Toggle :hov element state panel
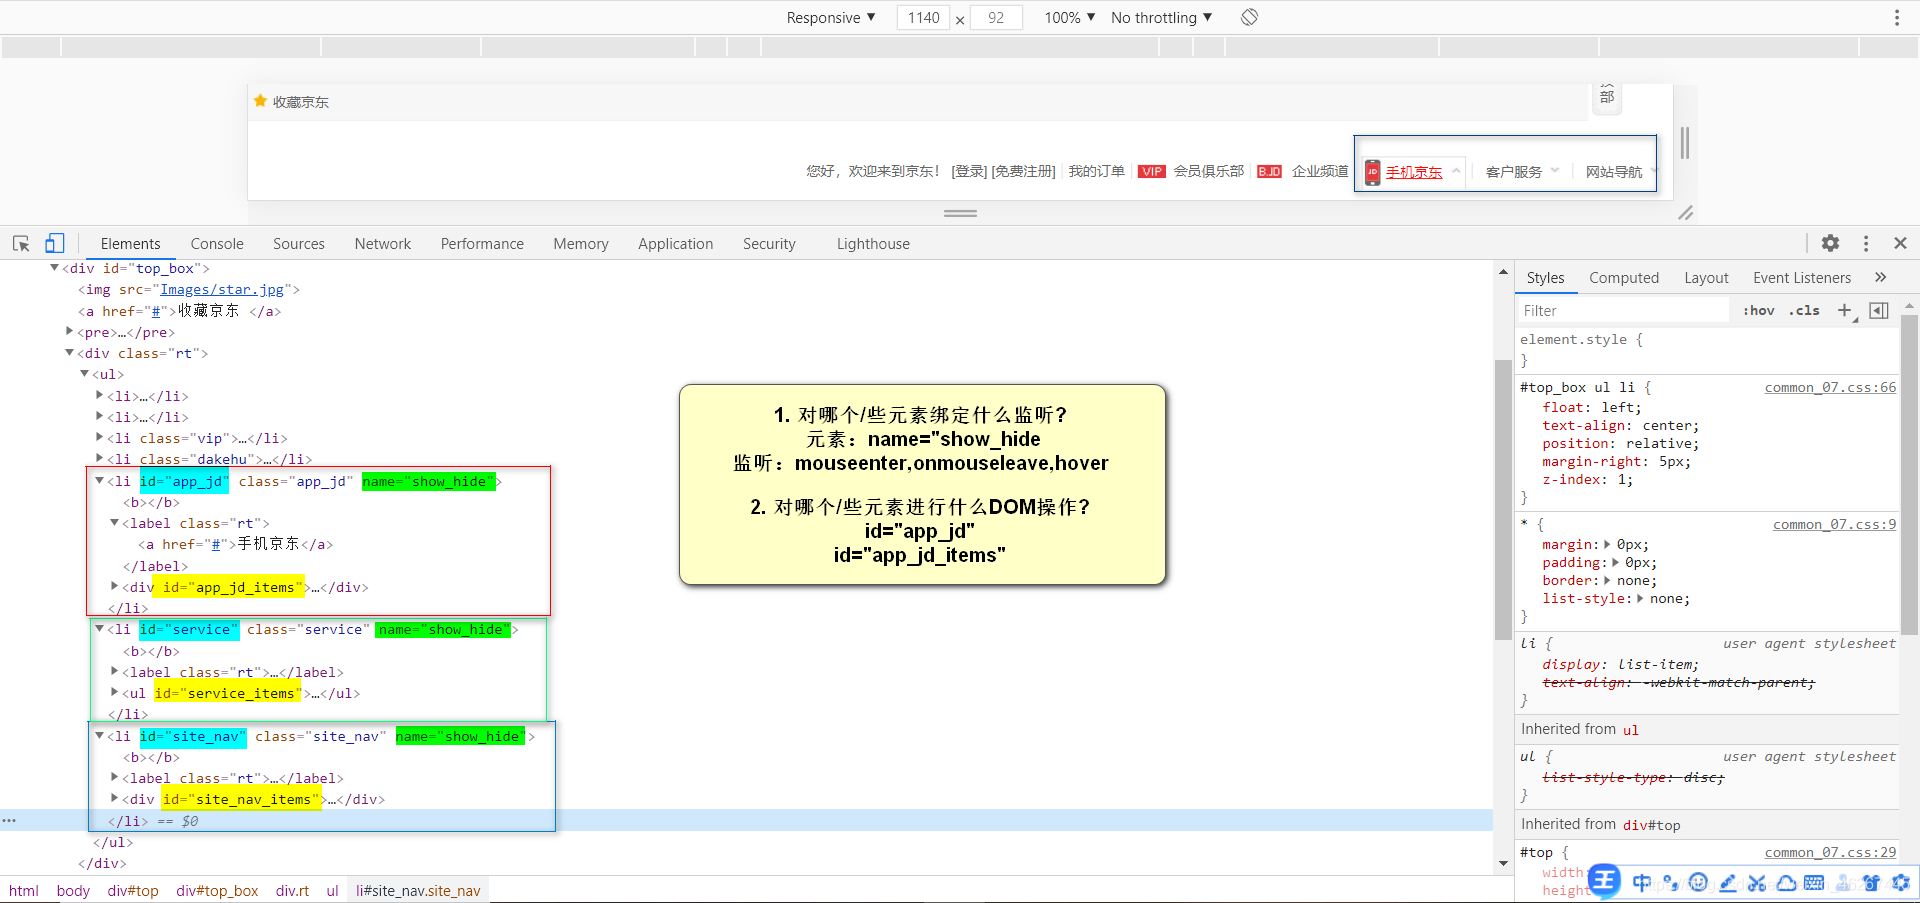Screen dimensions: 1920x903 pyautogui.click(x=1758, y=311)
